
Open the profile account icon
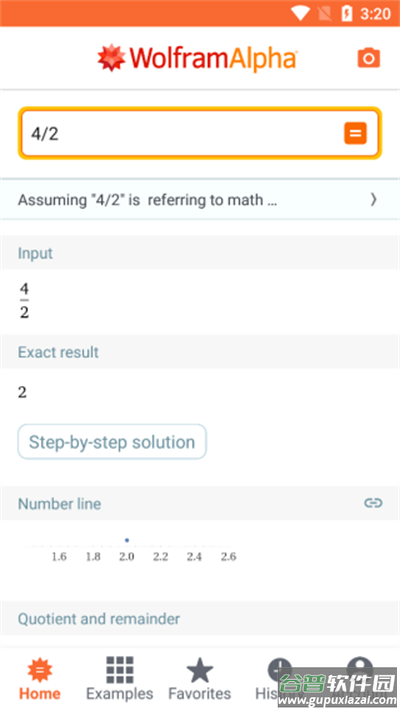(x=360, y=669)
